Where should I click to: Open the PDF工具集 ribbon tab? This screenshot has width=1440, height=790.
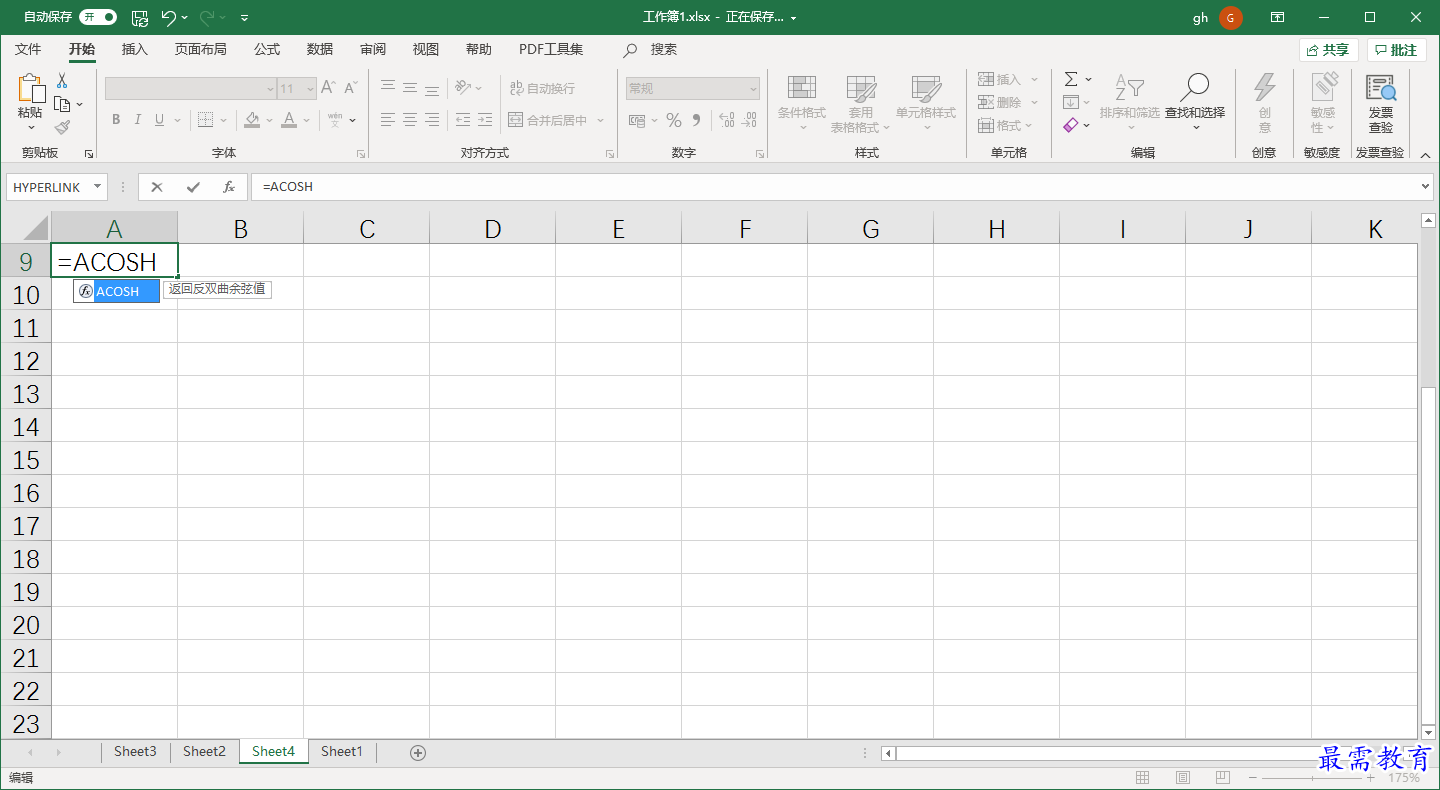pyautogui.click(x=551, y=49)
